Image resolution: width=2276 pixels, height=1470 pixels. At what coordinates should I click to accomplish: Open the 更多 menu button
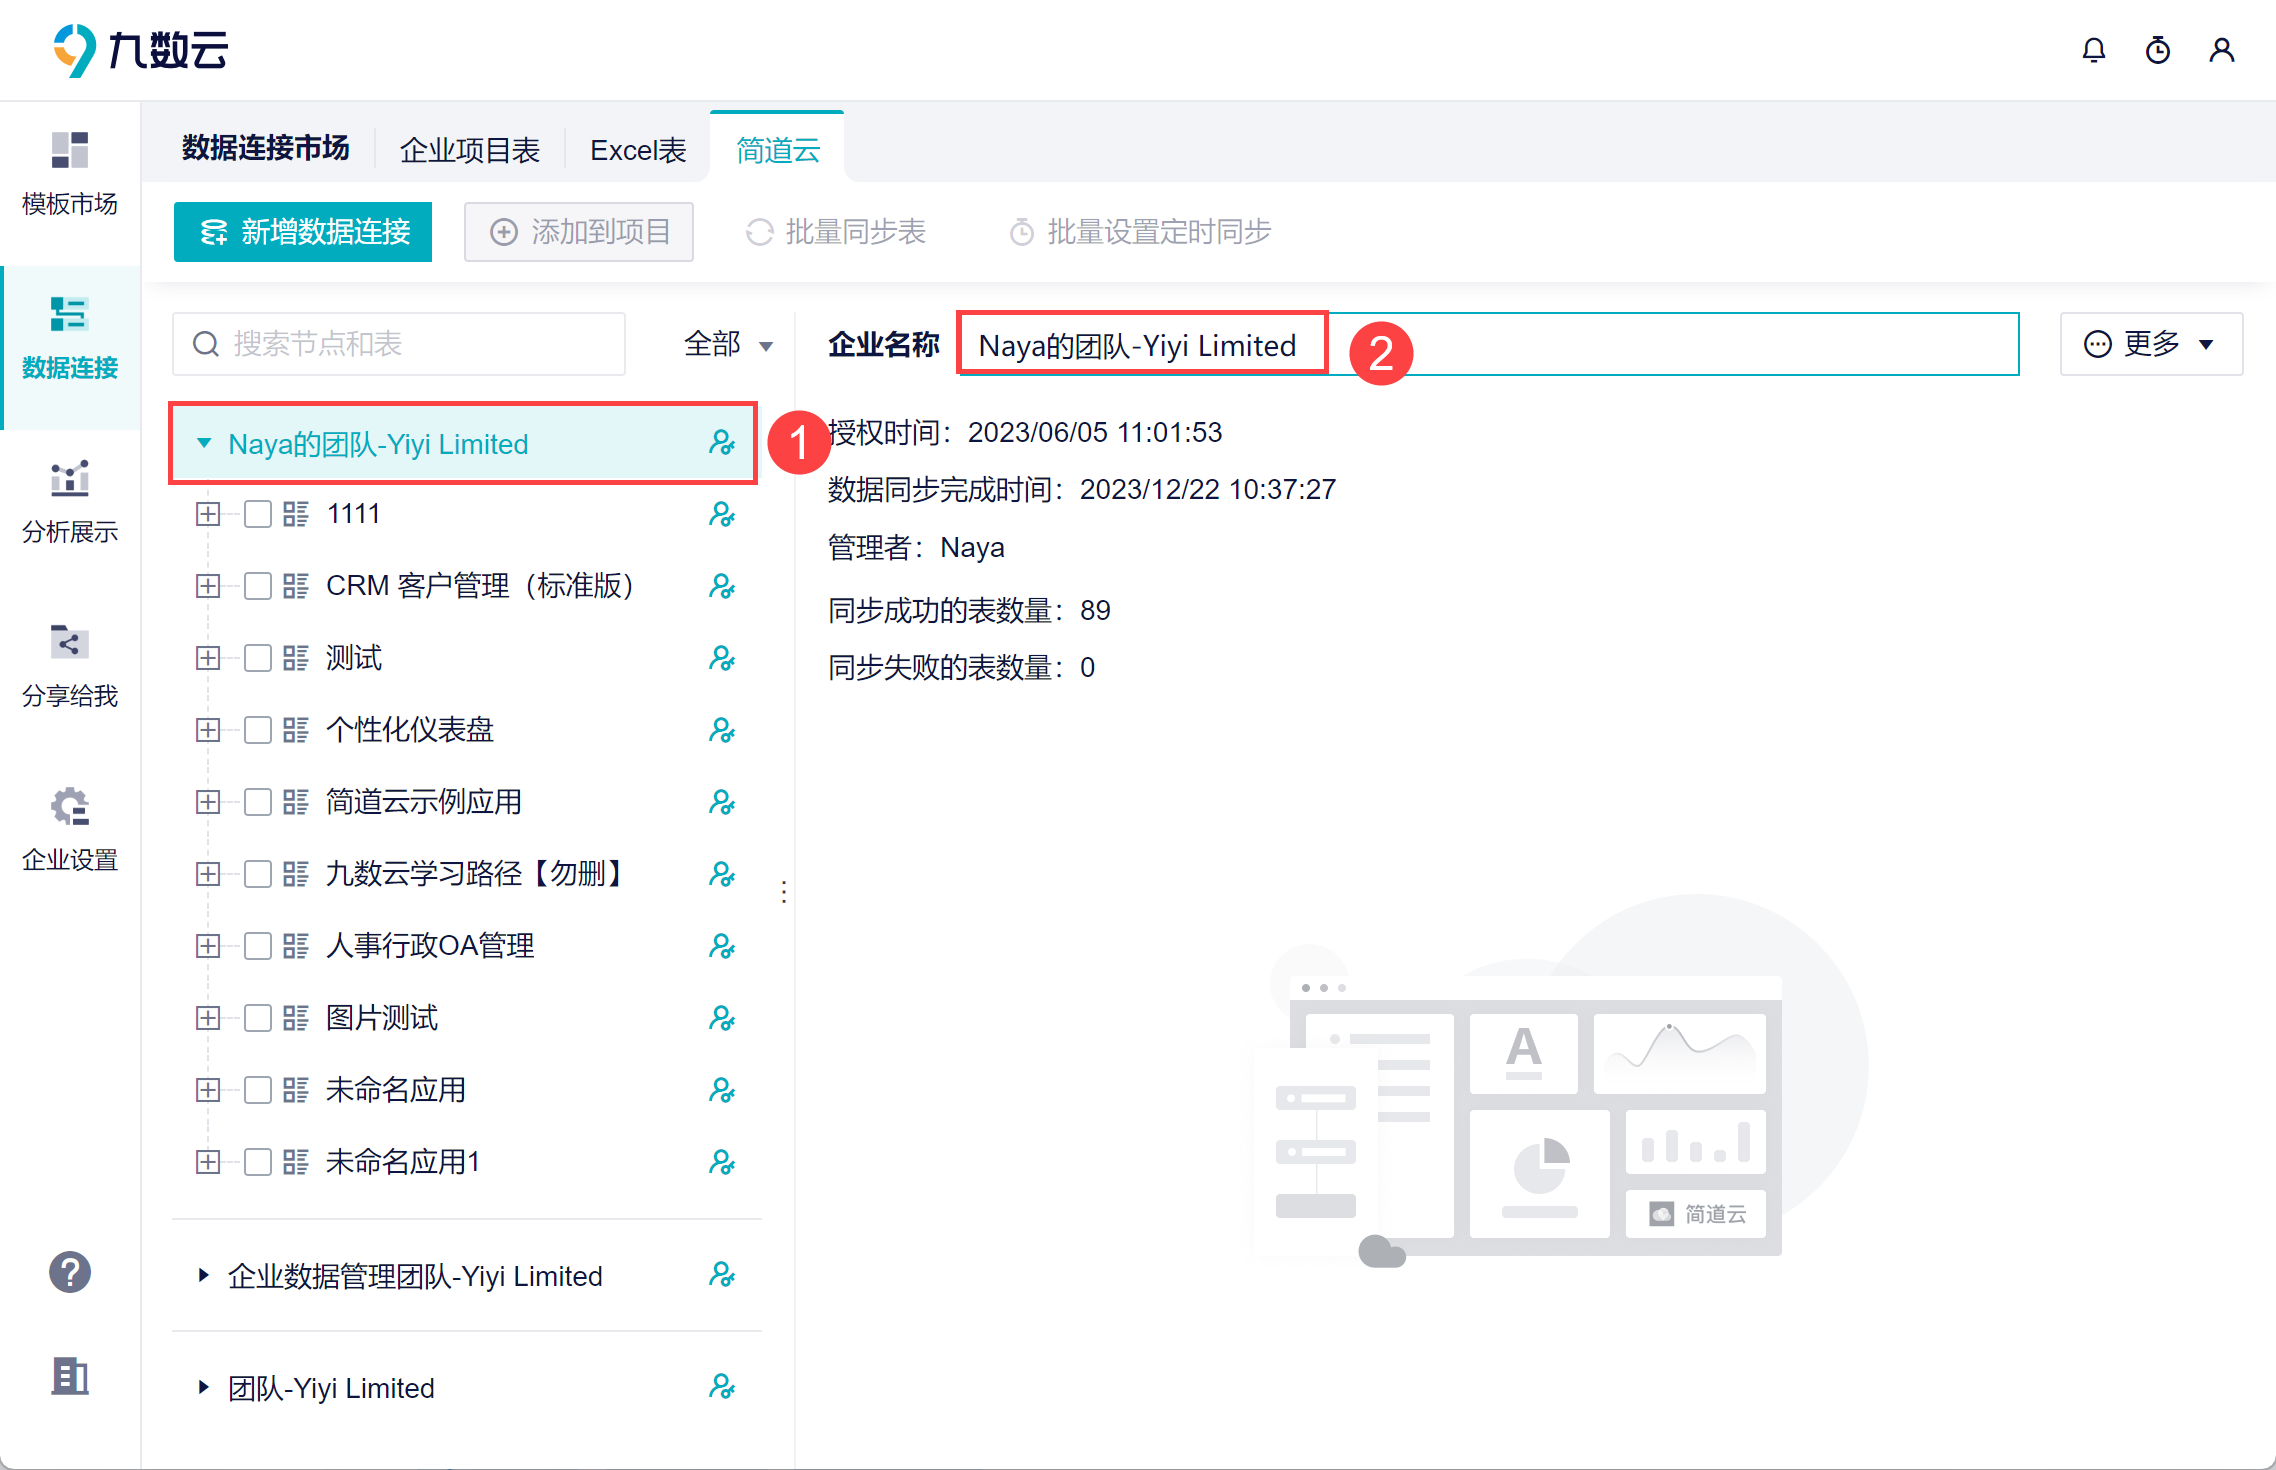[x=2150, y=344]
